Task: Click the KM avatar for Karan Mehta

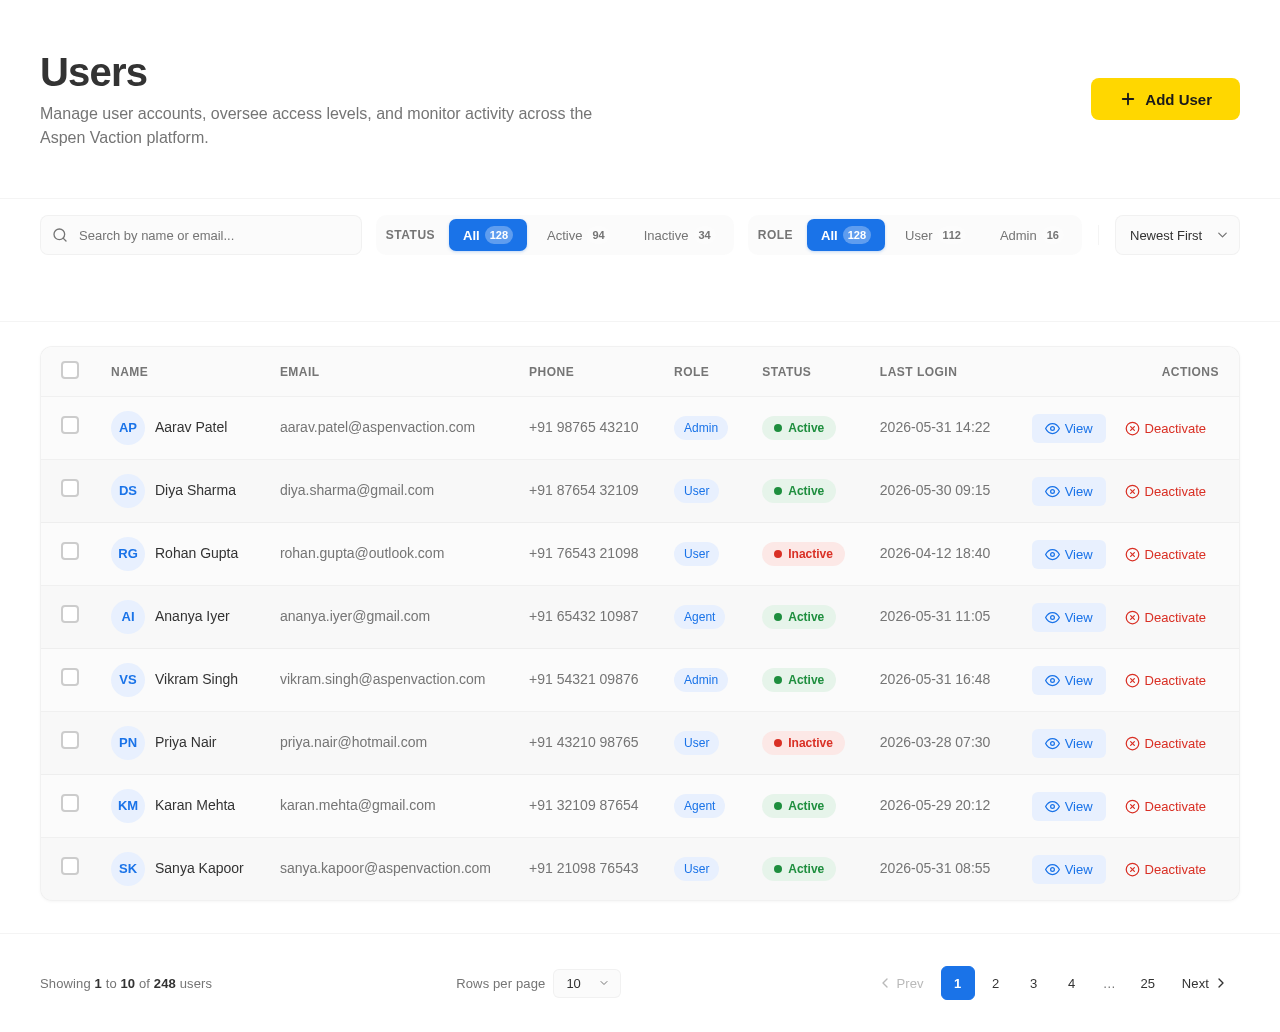Action: [x=128, y=806]
